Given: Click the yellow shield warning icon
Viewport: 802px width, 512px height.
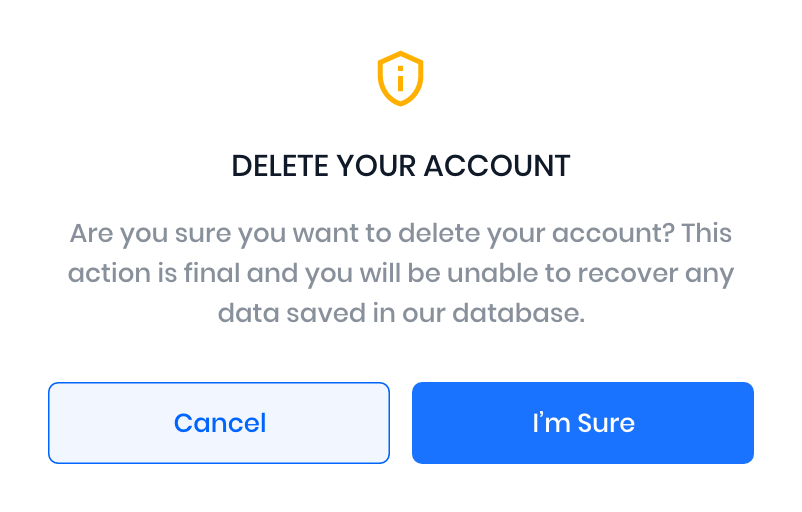Looking at the screenshot, I should [400, 79].
